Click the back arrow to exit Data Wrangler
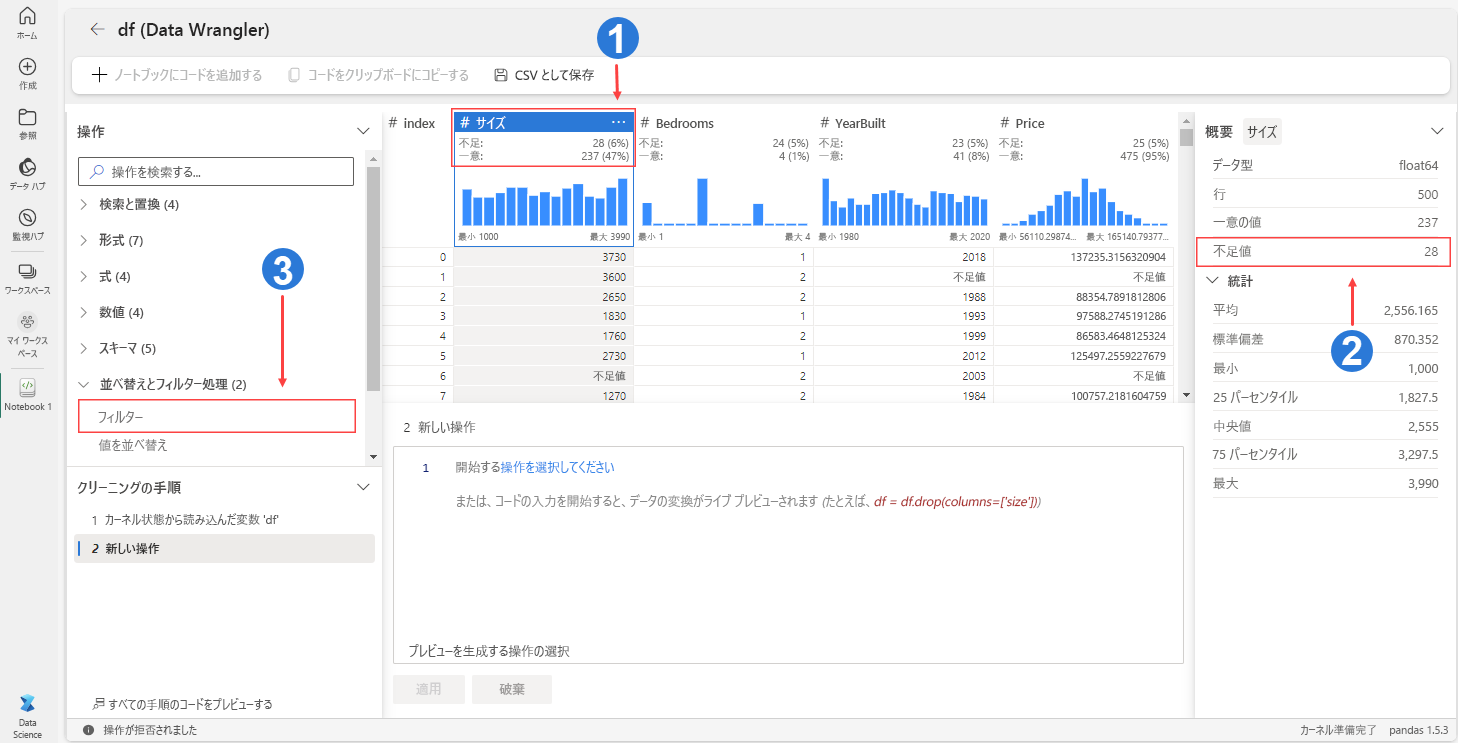1458x743 pixels. 97,30
